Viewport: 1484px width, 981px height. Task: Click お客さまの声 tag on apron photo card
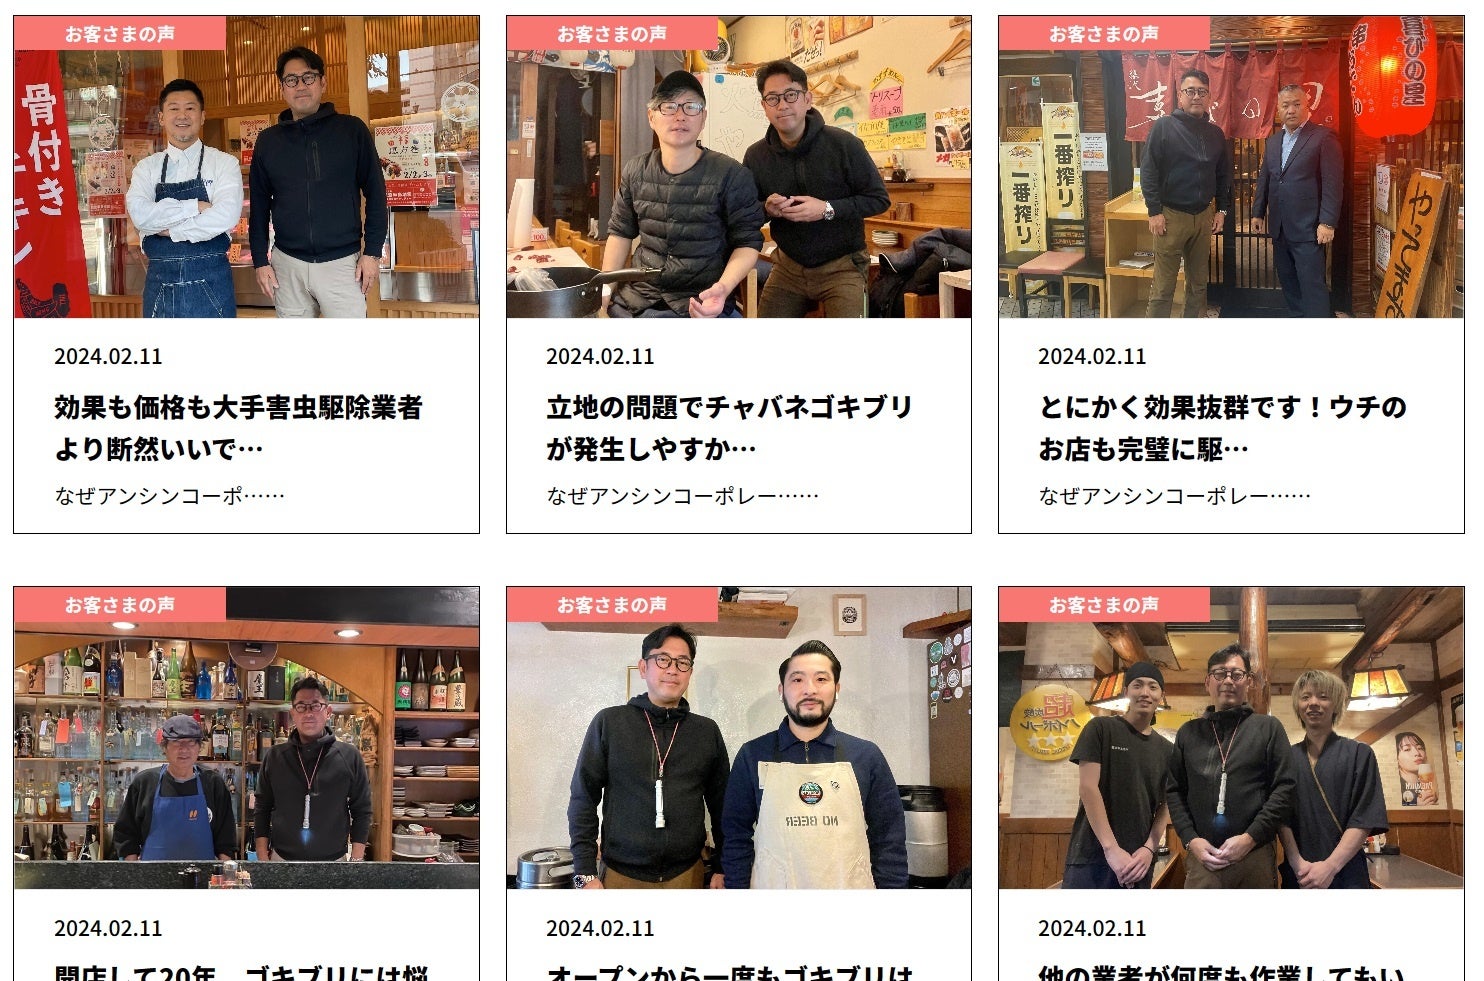(x=612, y=605)
